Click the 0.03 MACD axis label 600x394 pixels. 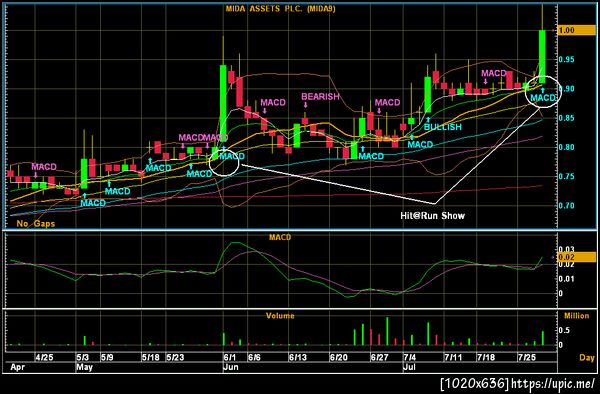click(567, 249)
